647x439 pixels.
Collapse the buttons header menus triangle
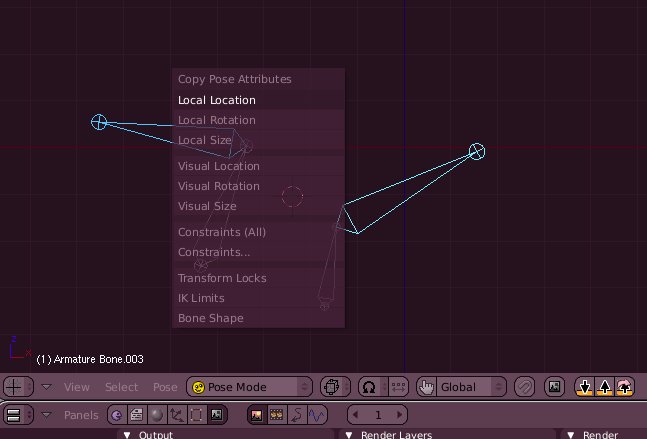pyautogui.click(x=46, y=415)
